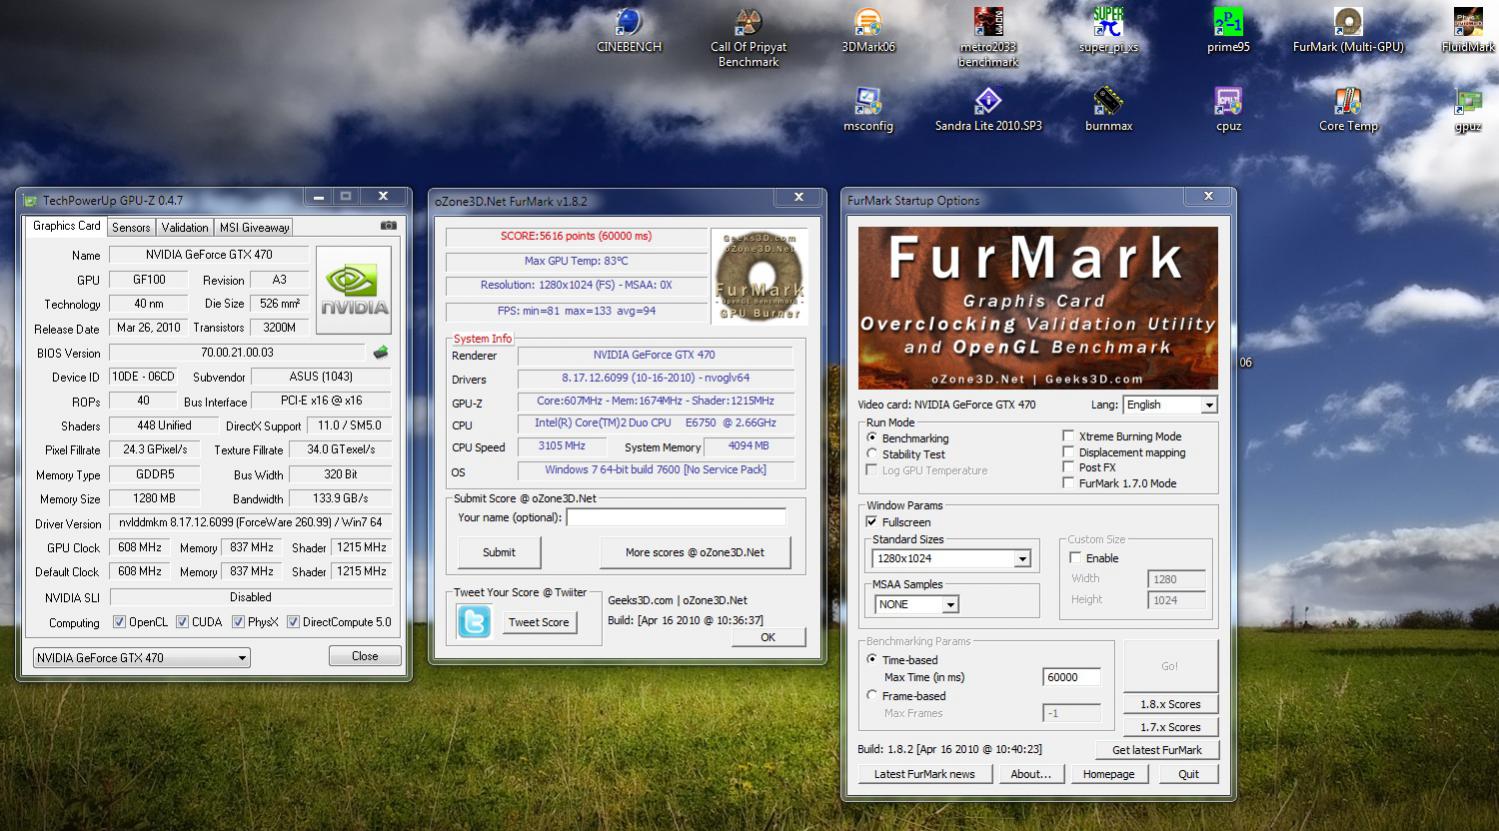Enable the Post FX checkbox
Viewport: 1499px width, 831px height.
tap(1068, 467)
